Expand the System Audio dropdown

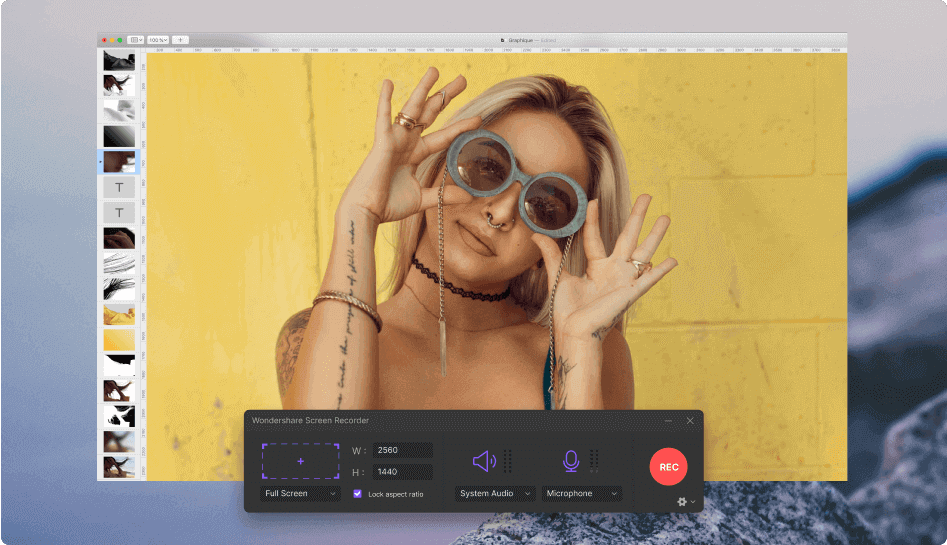click(x=495, y=494)
